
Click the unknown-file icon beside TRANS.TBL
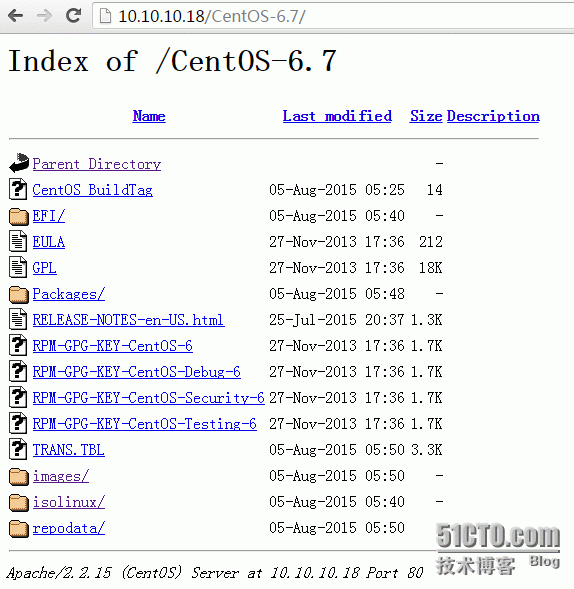18,449
